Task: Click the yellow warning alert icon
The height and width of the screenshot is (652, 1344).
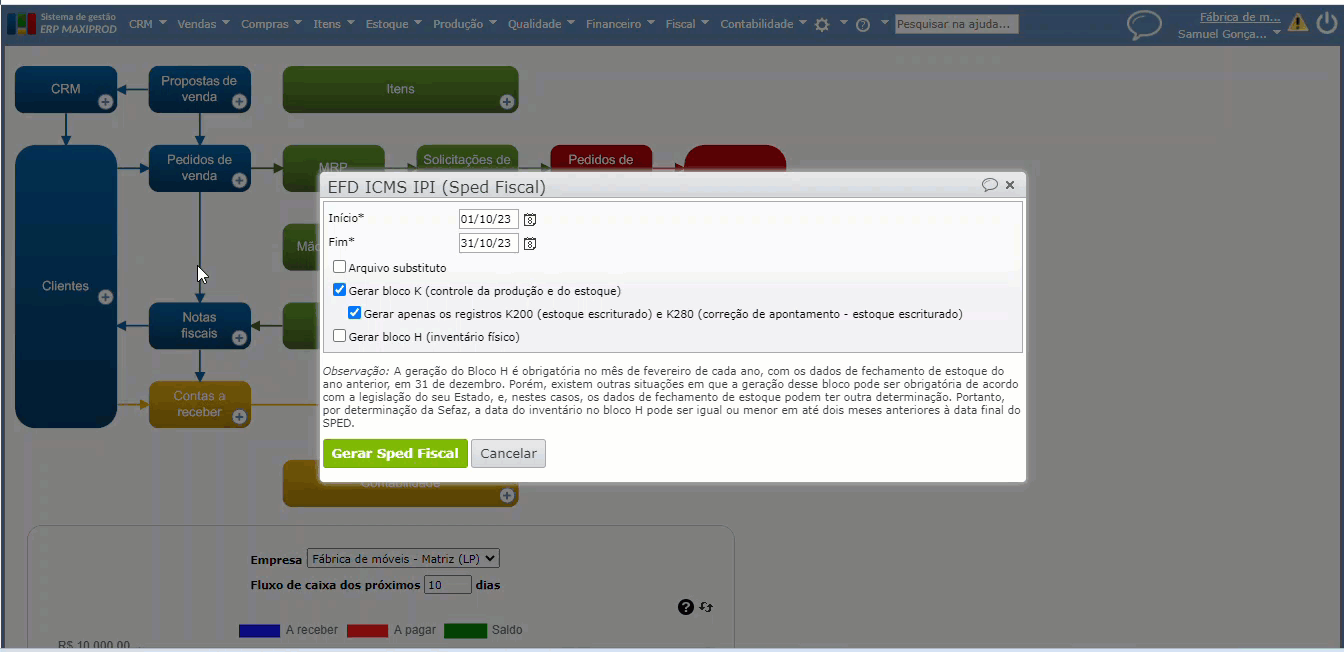Action: coord(1298,23)
